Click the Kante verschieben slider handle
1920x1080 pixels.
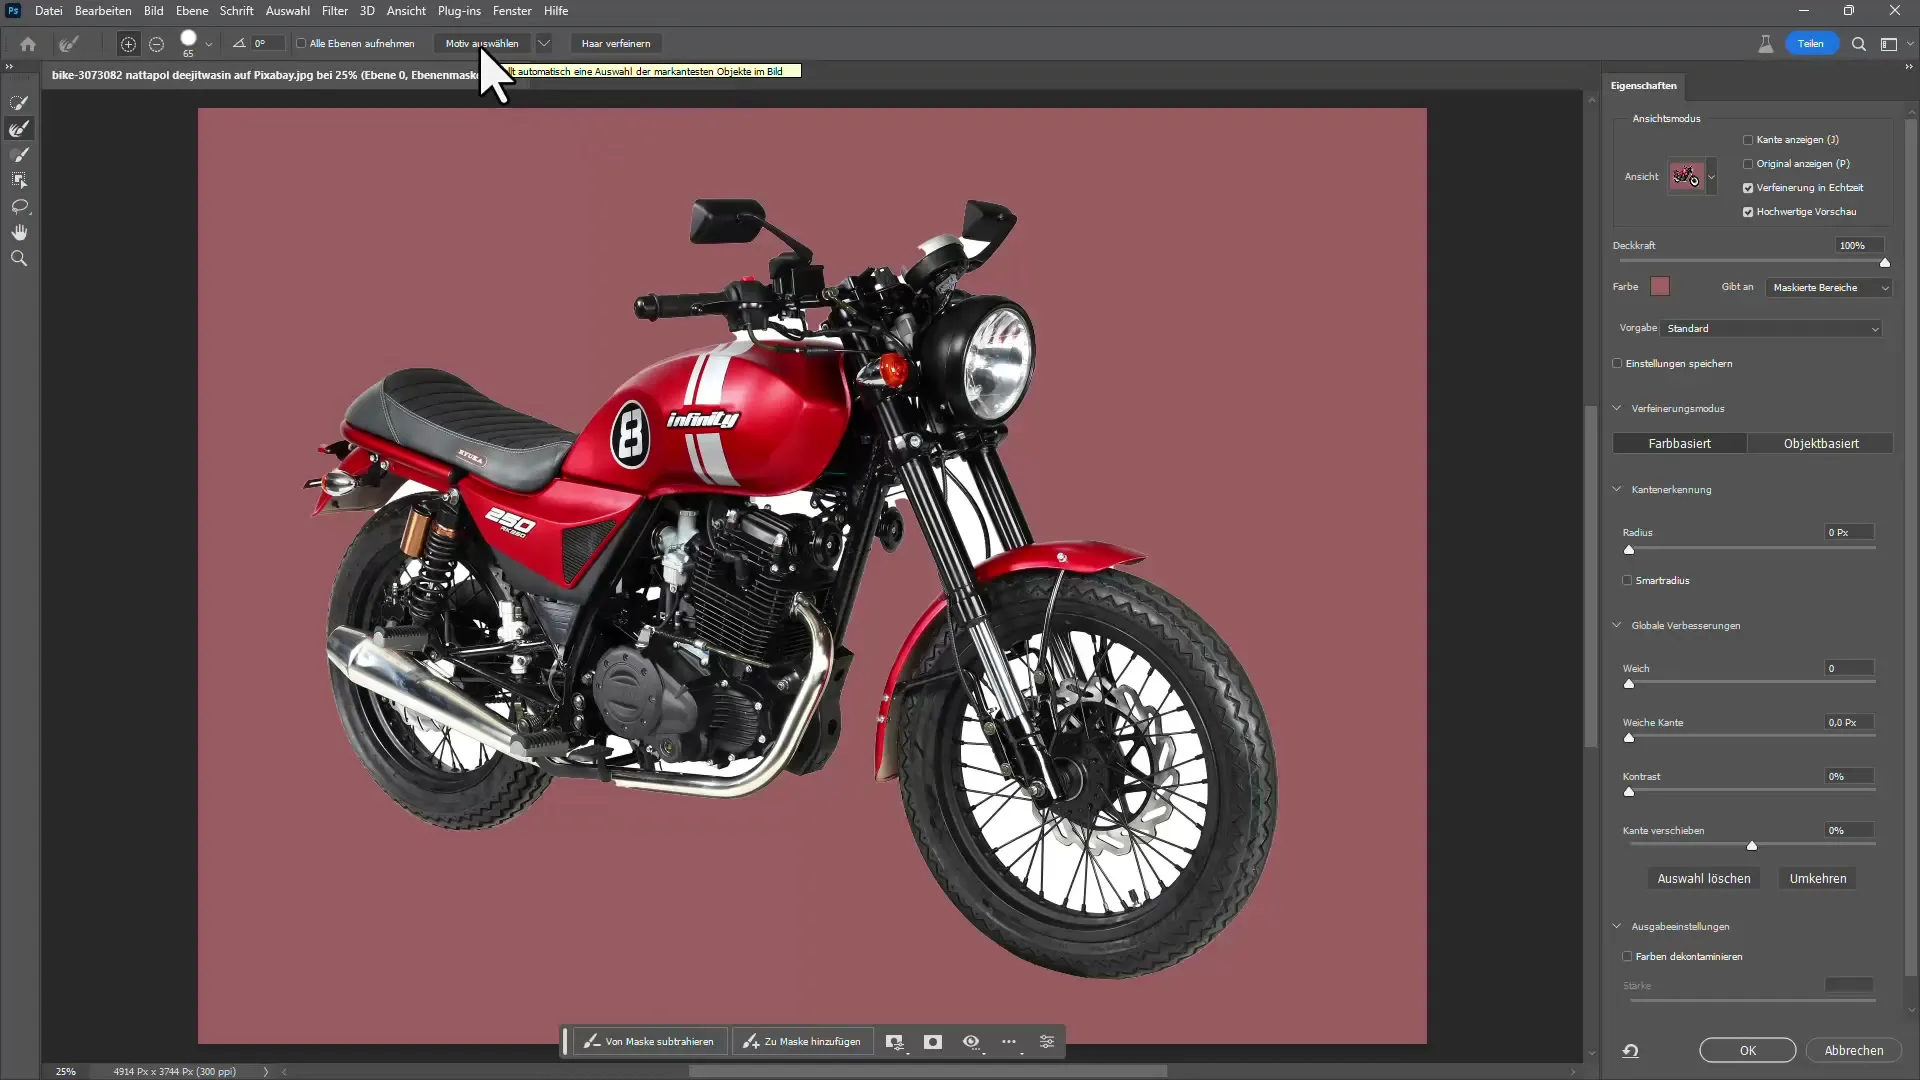(x=1752, y=846)
